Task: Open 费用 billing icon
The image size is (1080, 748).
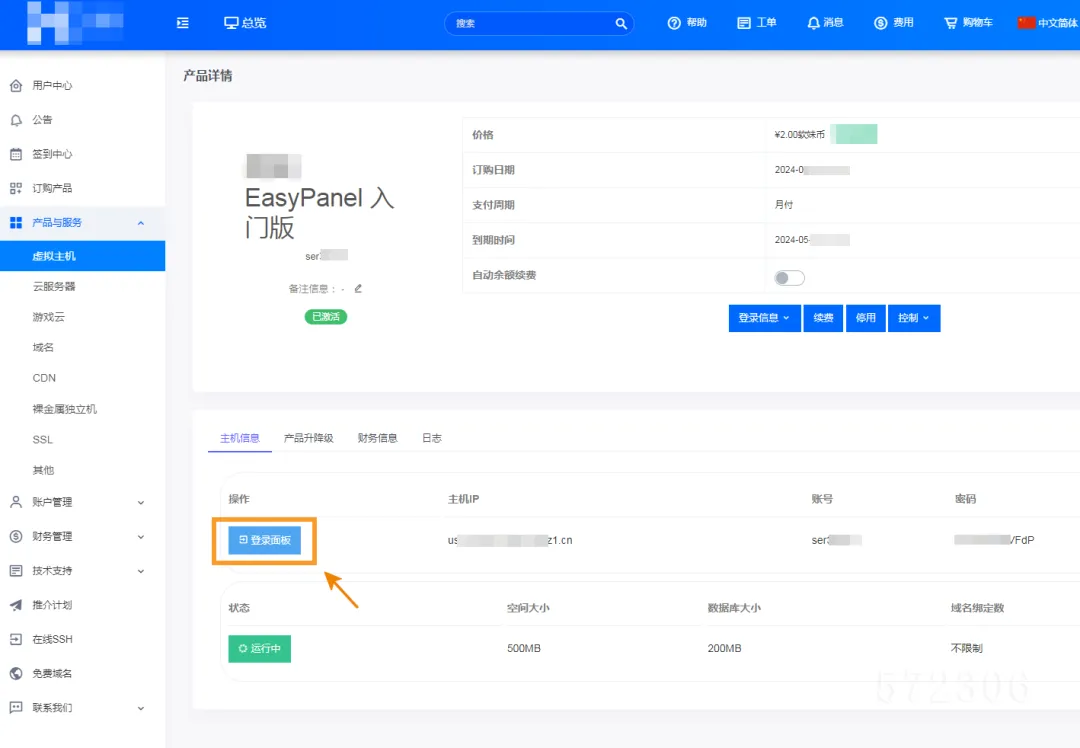Action: [x=880, y=23]
